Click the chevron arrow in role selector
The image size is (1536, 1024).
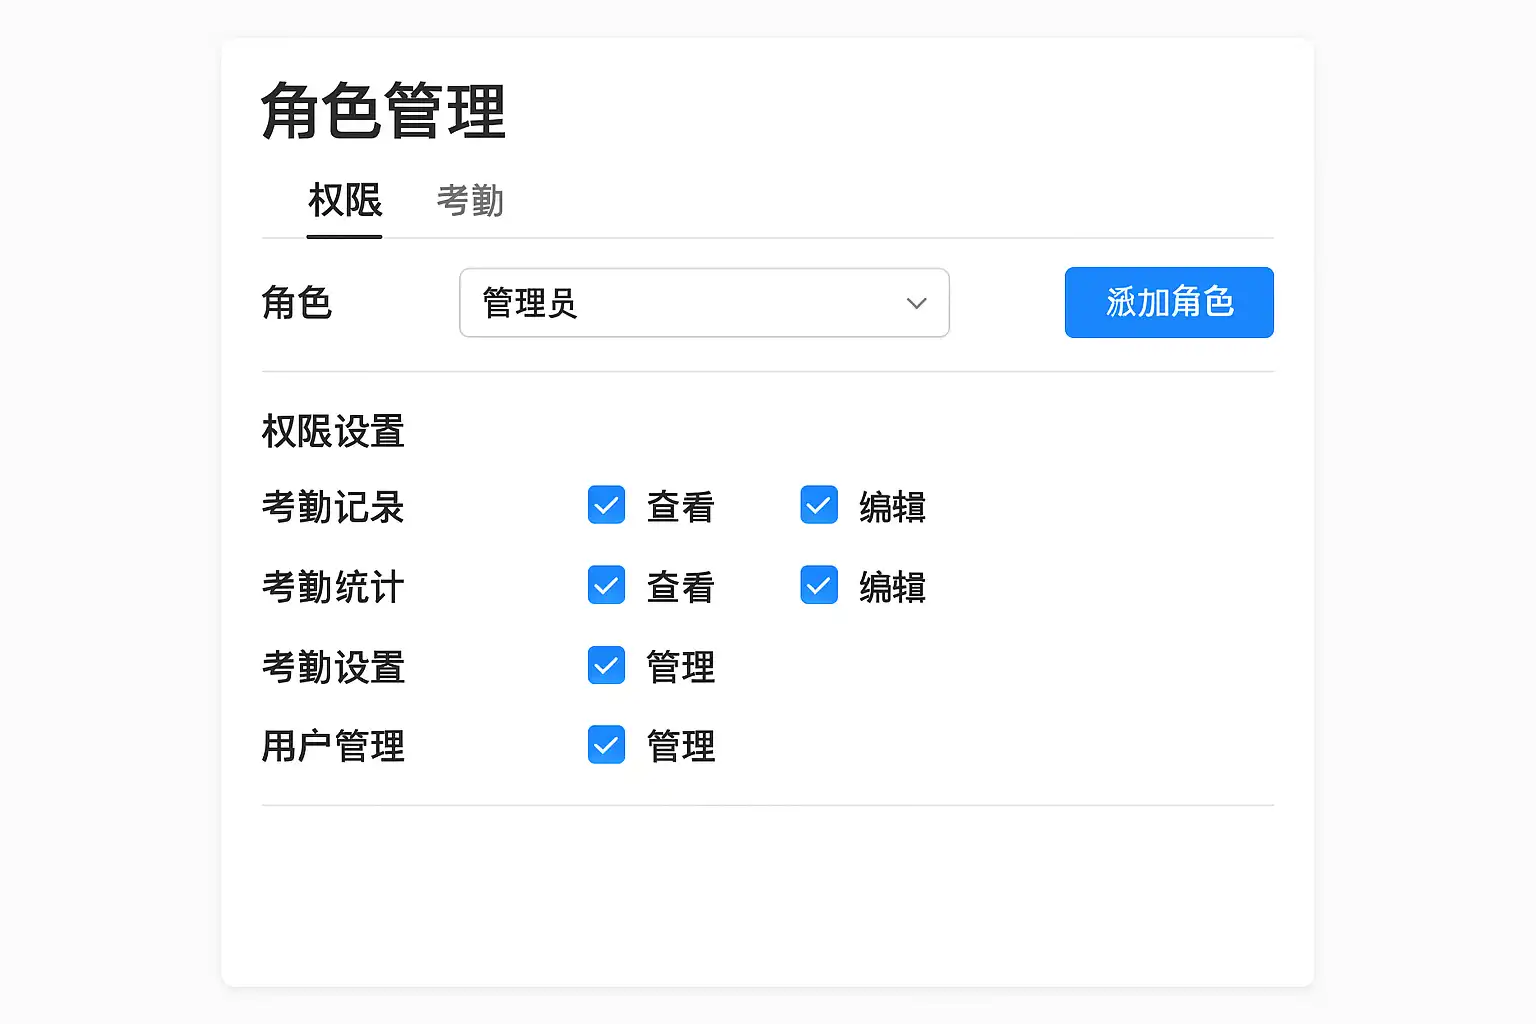click(x=916, y=303)
